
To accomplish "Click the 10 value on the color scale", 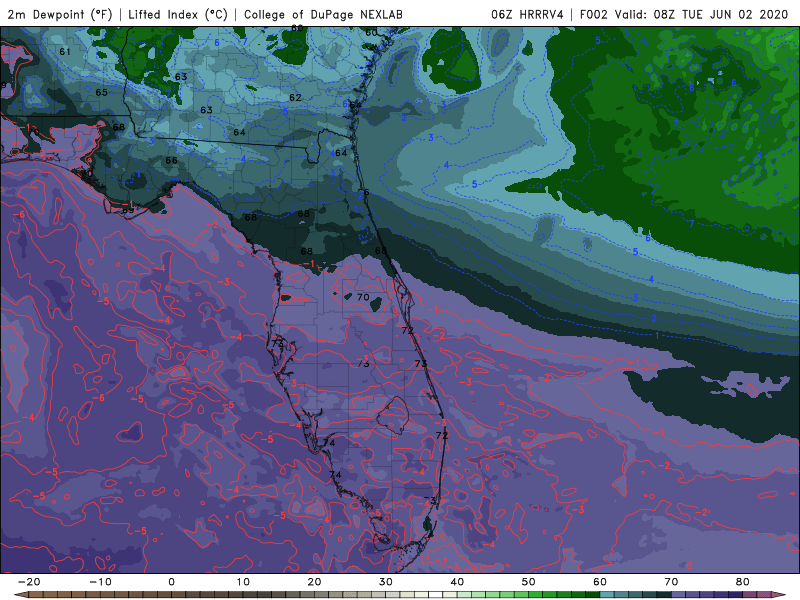I will pos(243,582).
